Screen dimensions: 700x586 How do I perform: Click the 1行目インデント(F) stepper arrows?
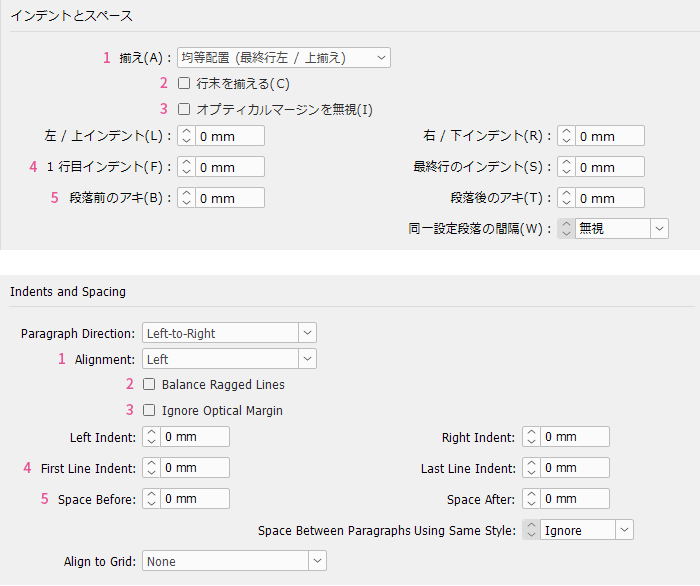coord(185,167)
